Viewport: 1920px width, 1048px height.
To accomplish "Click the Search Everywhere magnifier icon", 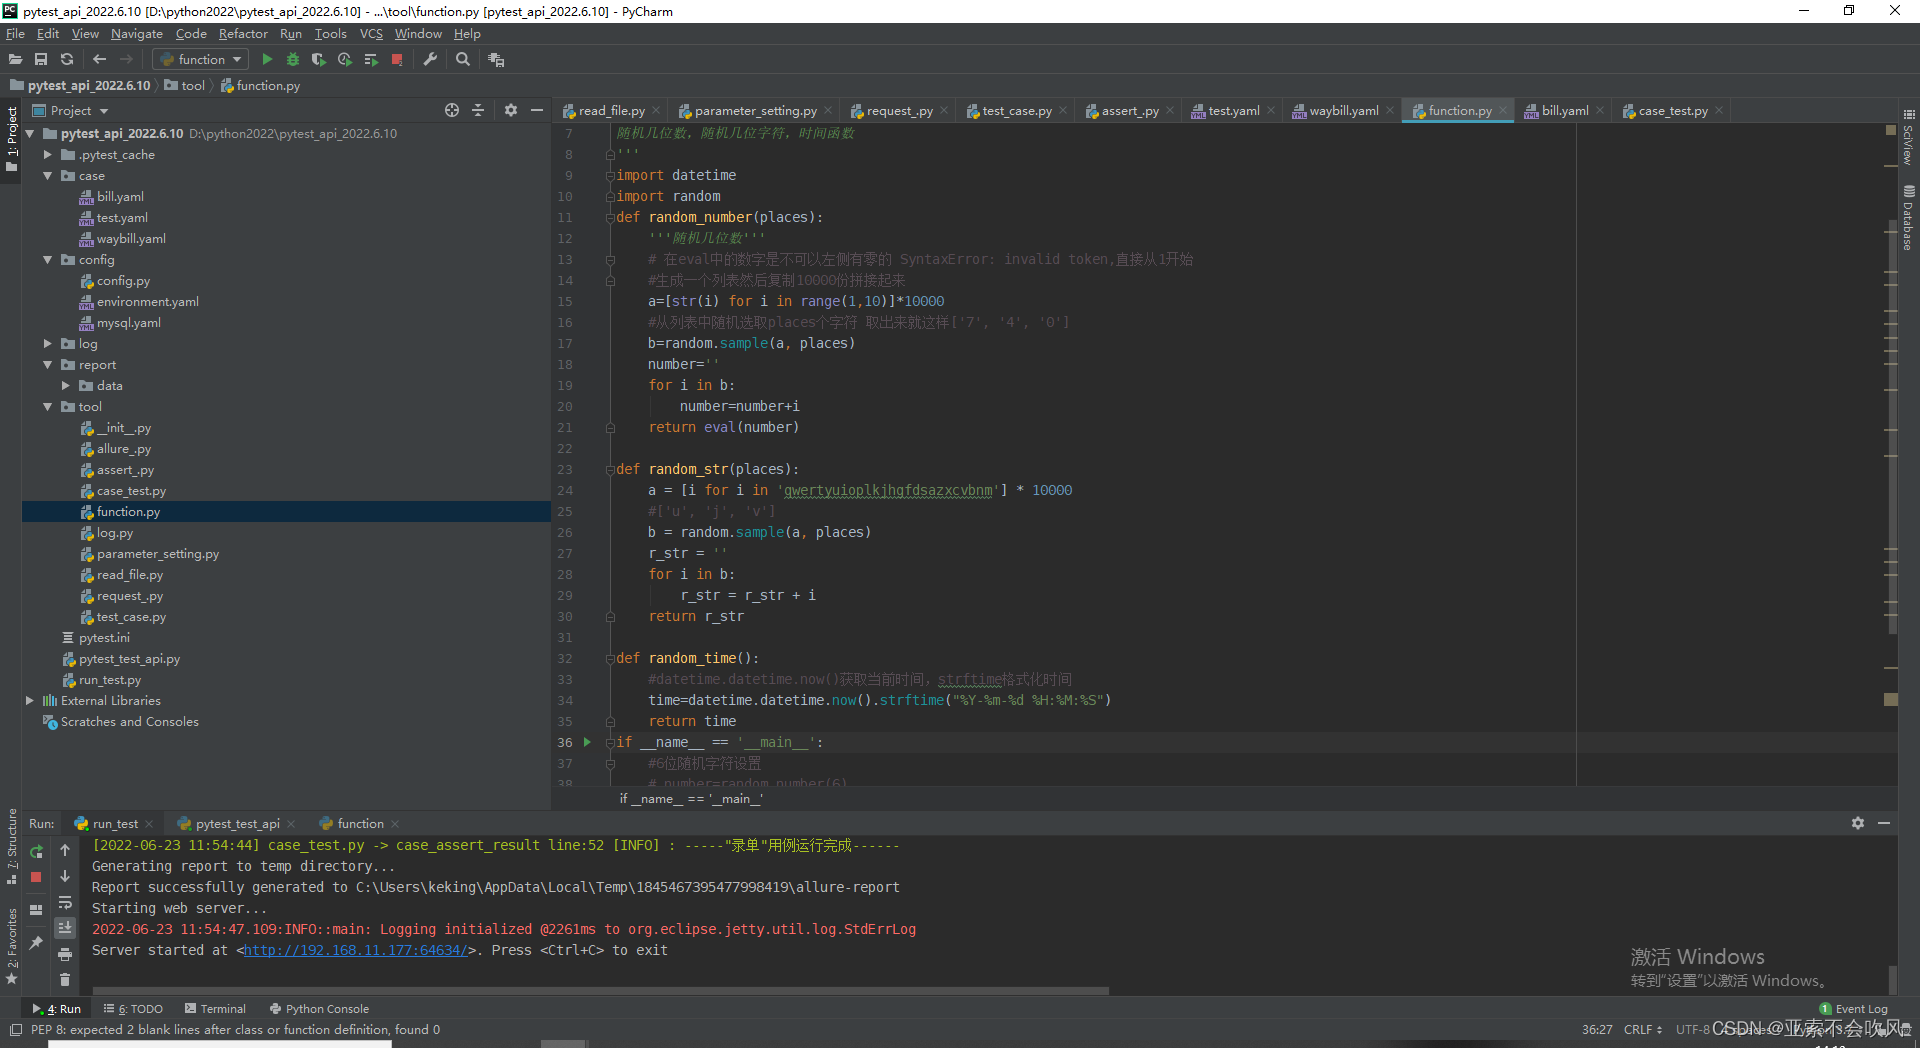I will pos(463,60).
